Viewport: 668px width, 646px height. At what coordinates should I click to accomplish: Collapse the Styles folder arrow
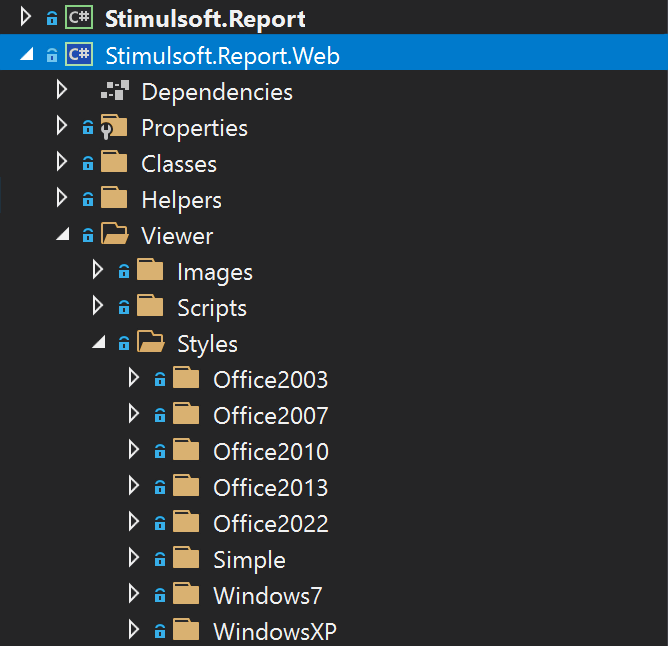(99, 342)
